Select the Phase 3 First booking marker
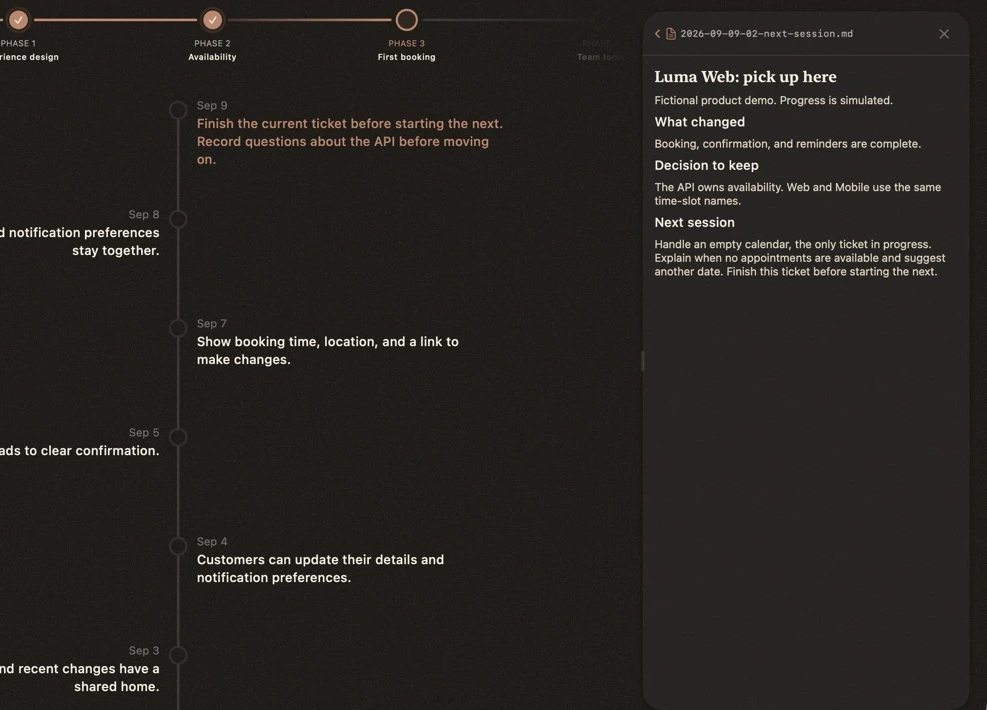Viewport: 987px width, 710px height. tap(407, 20)
